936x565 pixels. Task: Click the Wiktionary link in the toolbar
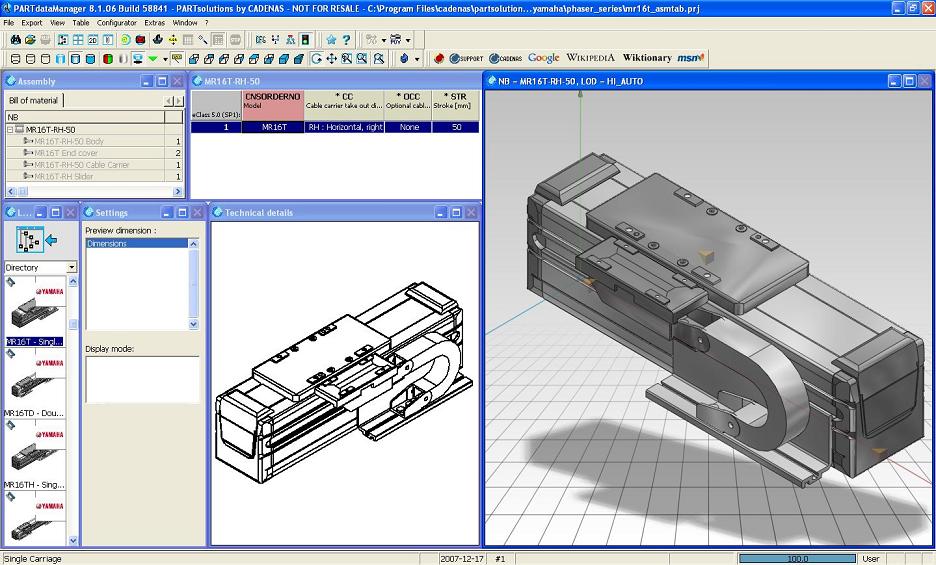(x=647, y=58)
